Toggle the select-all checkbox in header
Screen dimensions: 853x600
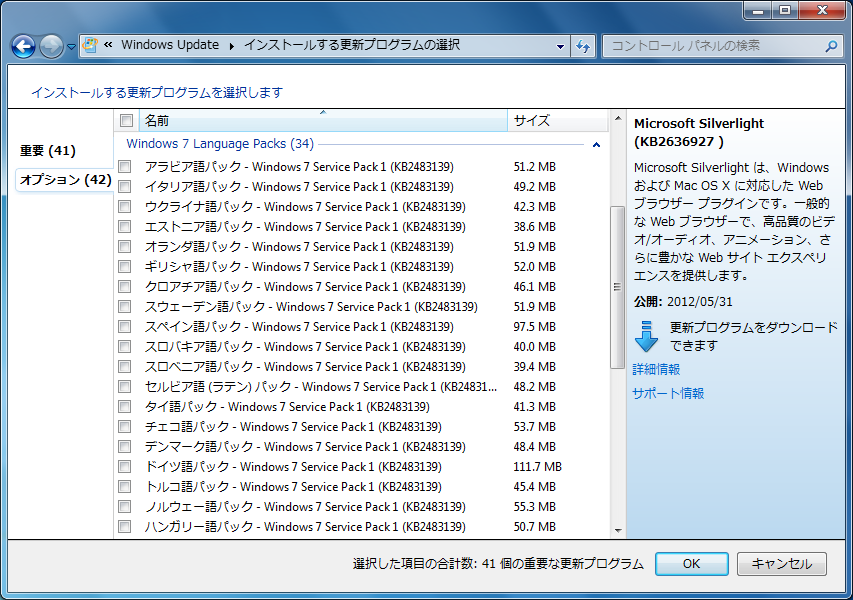tap(126, 121)
